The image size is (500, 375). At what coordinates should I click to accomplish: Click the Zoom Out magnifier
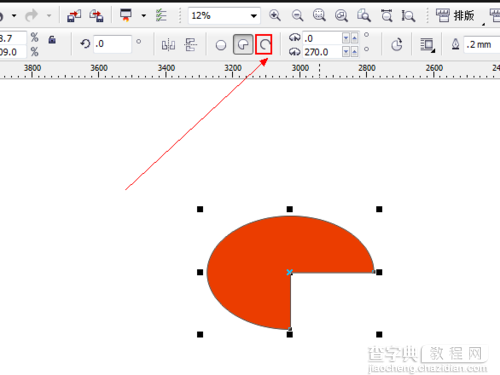point(297,15)
